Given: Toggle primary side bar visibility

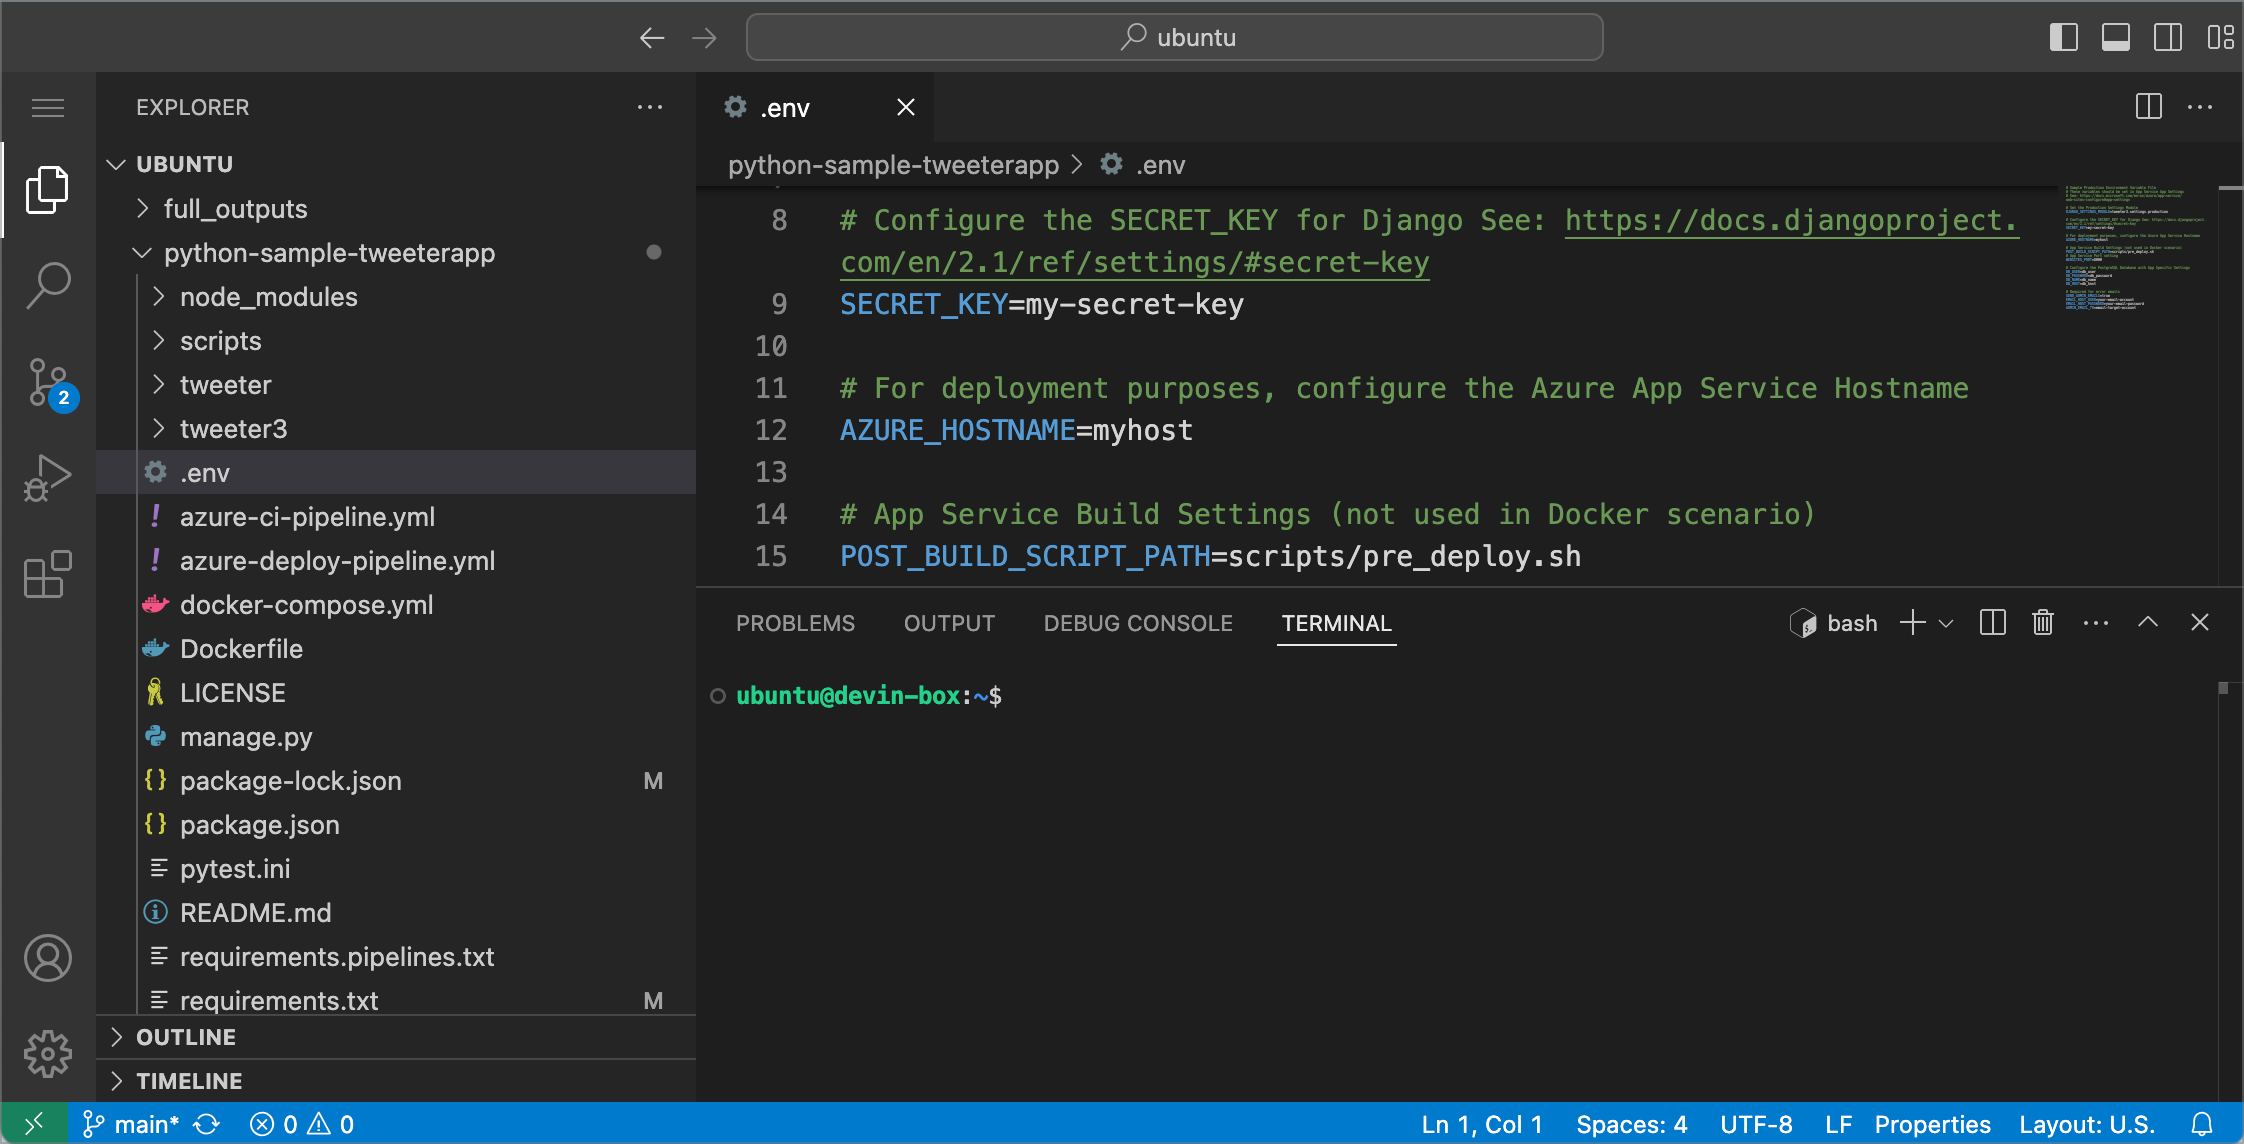Looking at the screenshot, I should point(2063,37).
